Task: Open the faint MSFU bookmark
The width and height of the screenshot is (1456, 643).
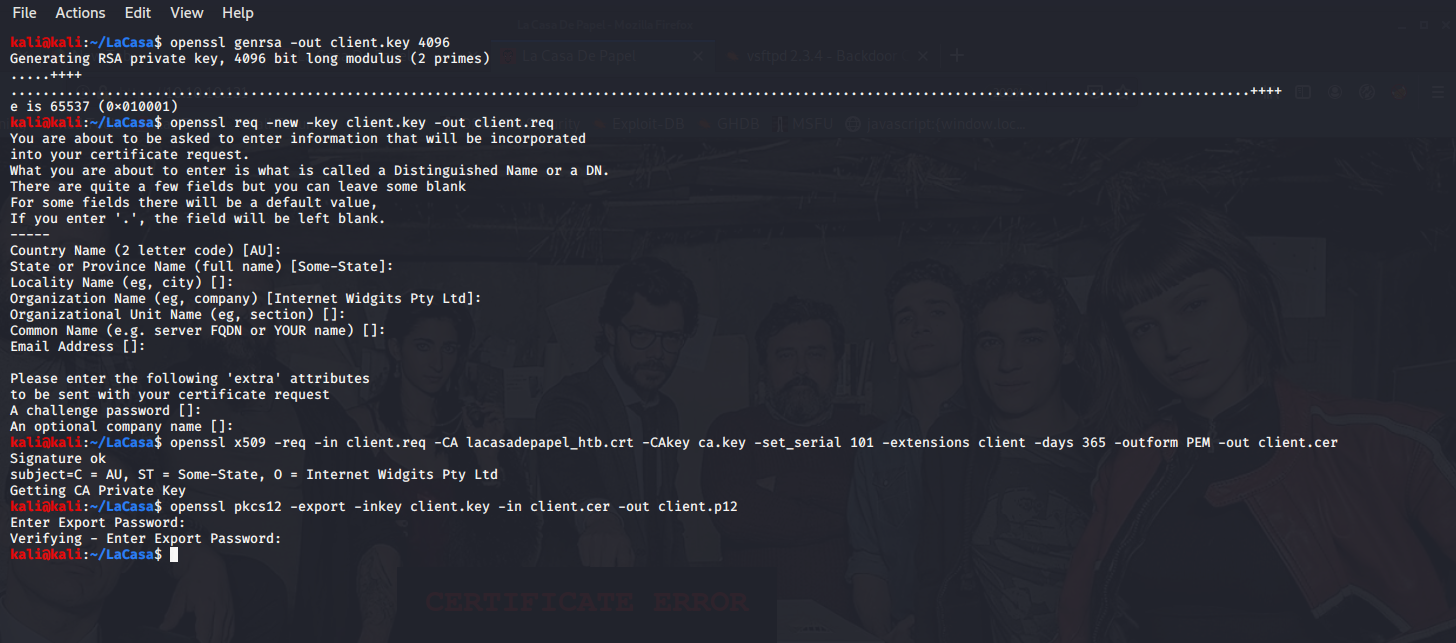Action: click(810, 125)
